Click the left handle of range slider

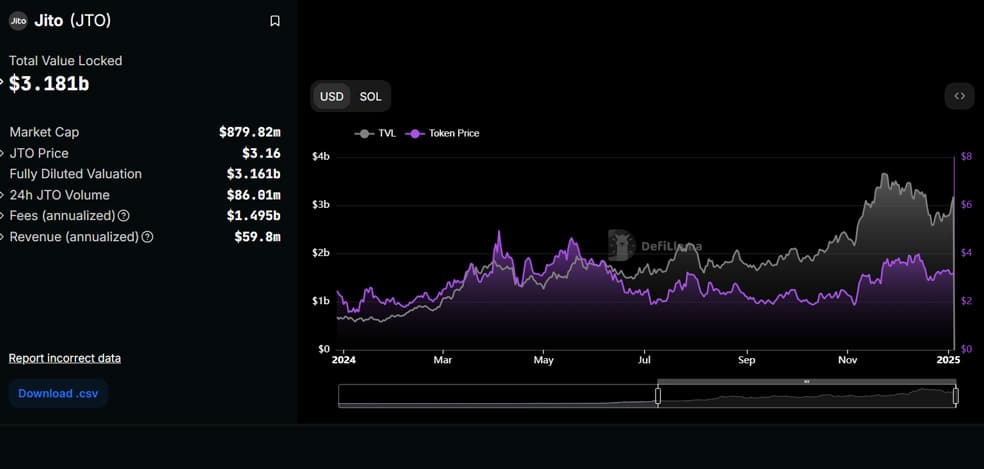tap(658, 396)
